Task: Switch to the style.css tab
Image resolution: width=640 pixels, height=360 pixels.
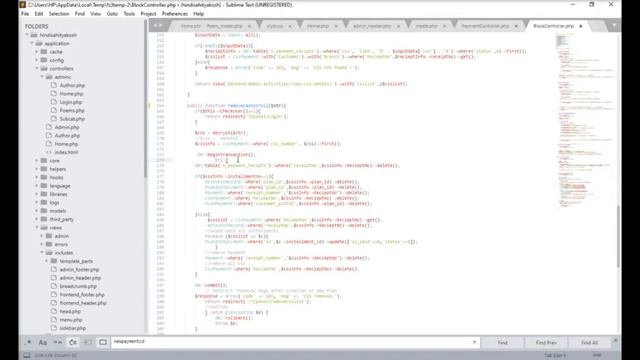Action: click(275, 26)
